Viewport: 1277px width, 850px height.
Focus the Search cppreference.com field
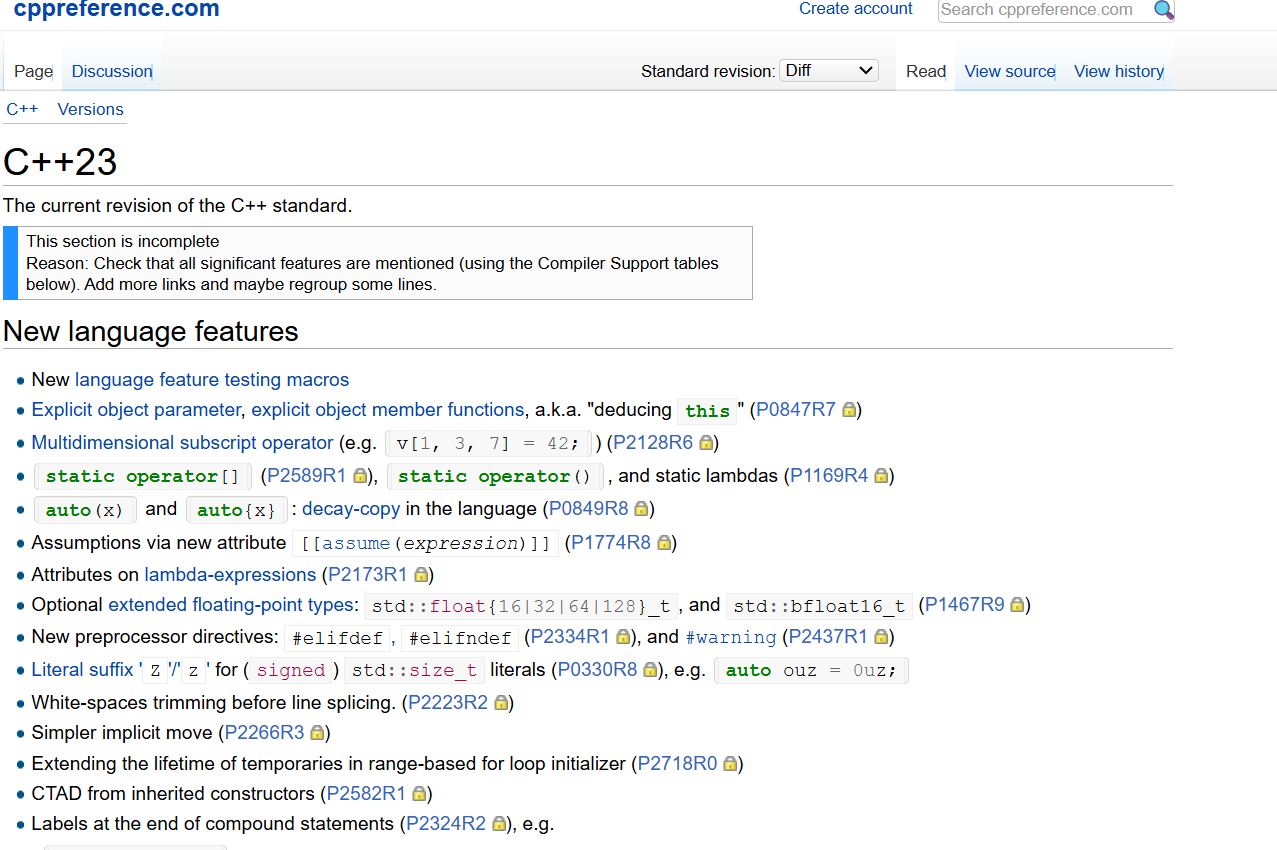click(x=1046, y=10)
